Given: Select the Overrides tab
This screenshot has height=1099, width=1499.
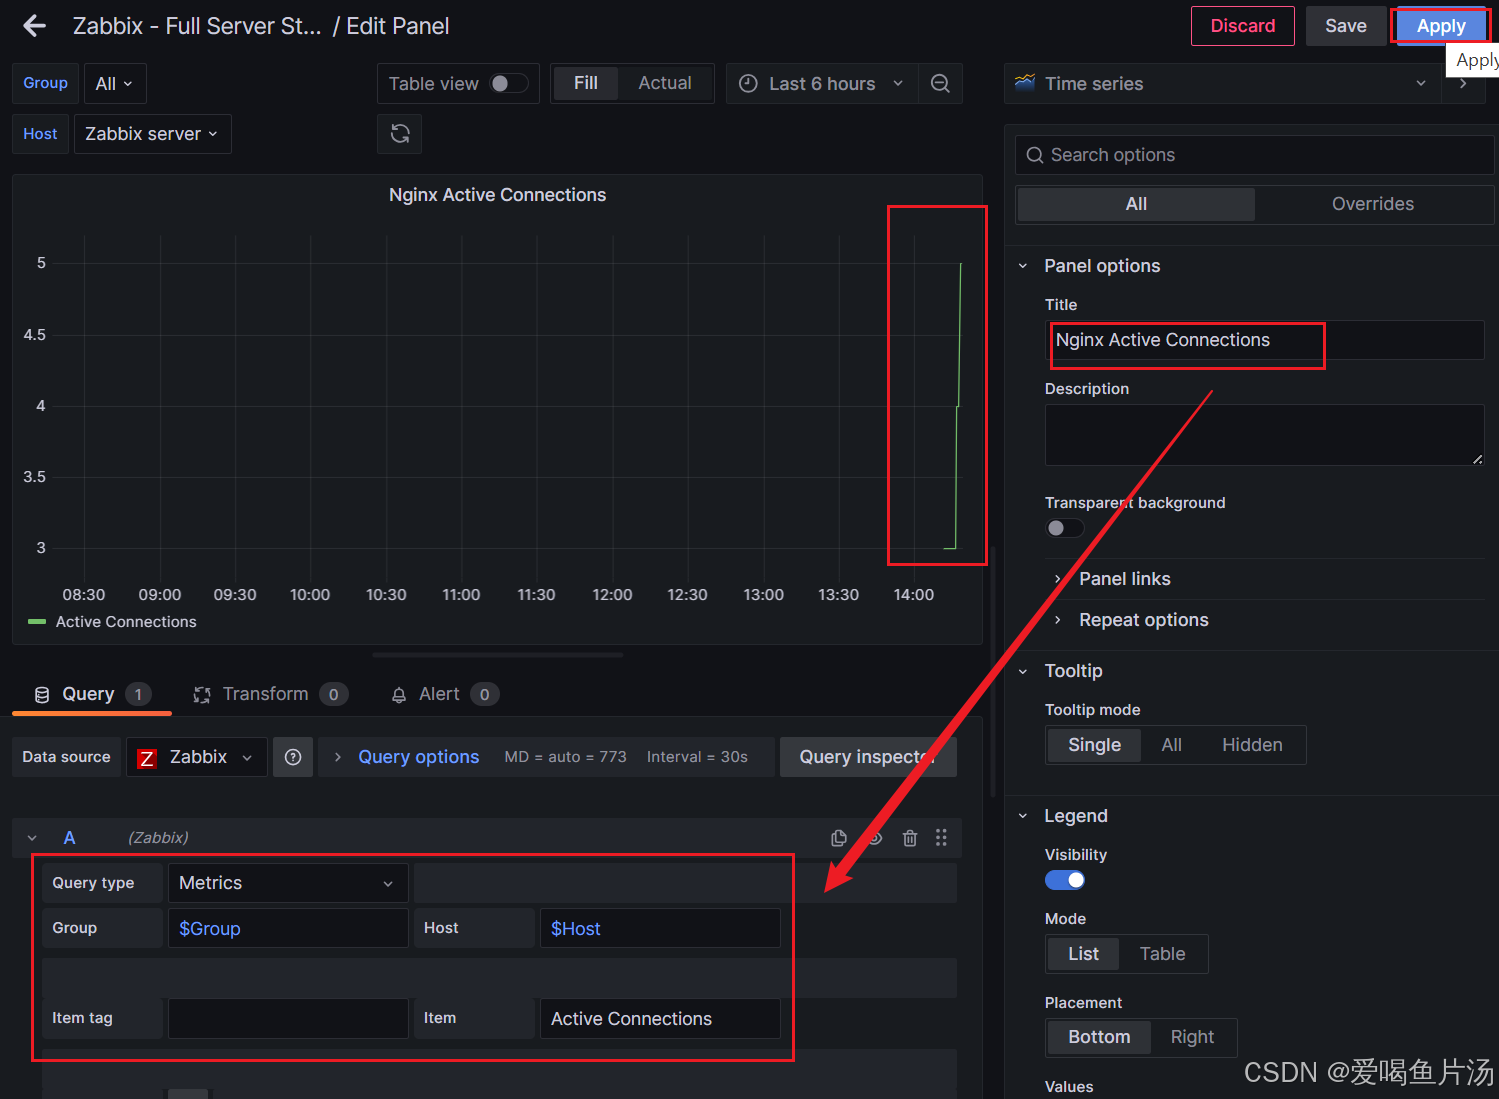Looking at the screenshot, I should point(1373,204).
